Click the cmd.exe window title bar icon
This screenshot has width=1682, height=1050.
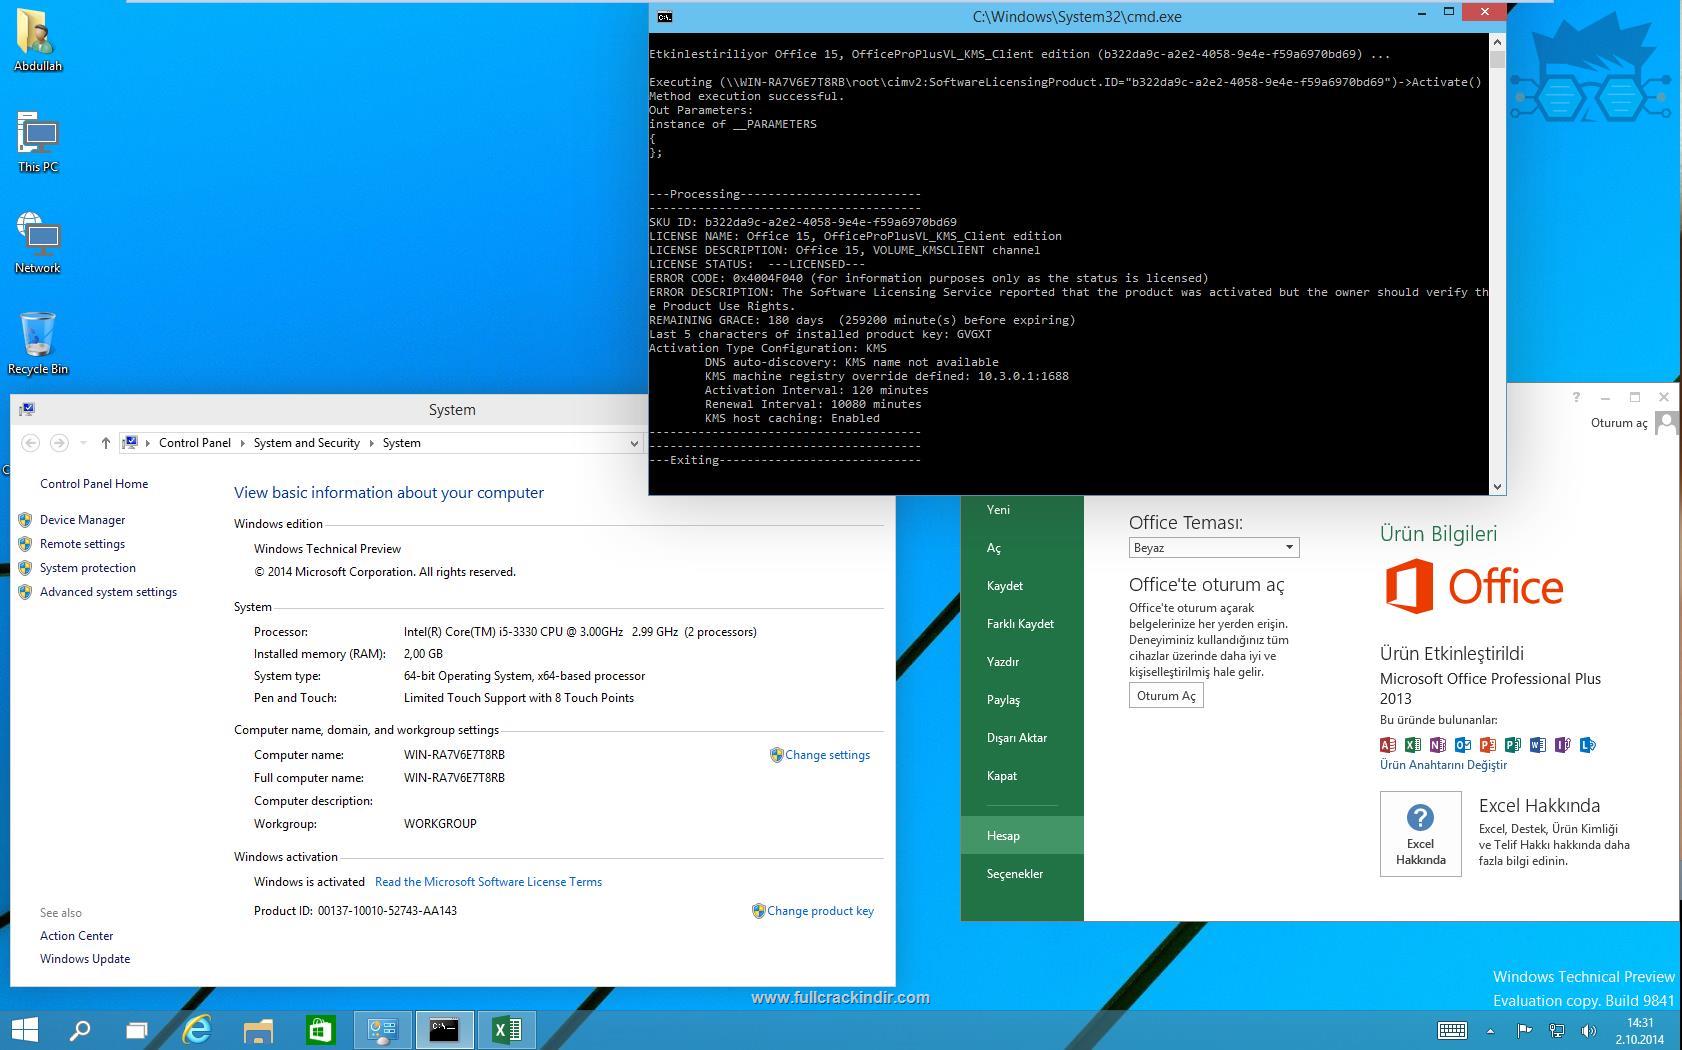point(664,16)
